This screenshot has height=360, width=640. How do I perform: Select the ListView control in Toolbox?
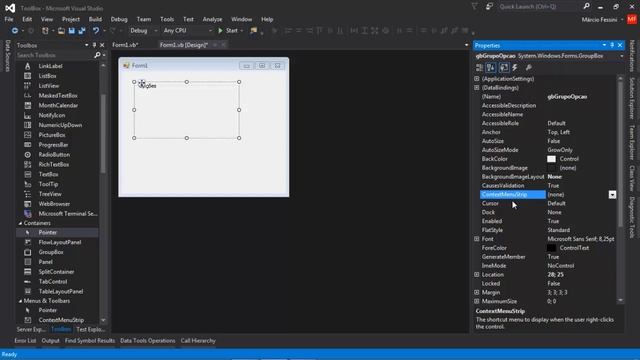(49, 86)
